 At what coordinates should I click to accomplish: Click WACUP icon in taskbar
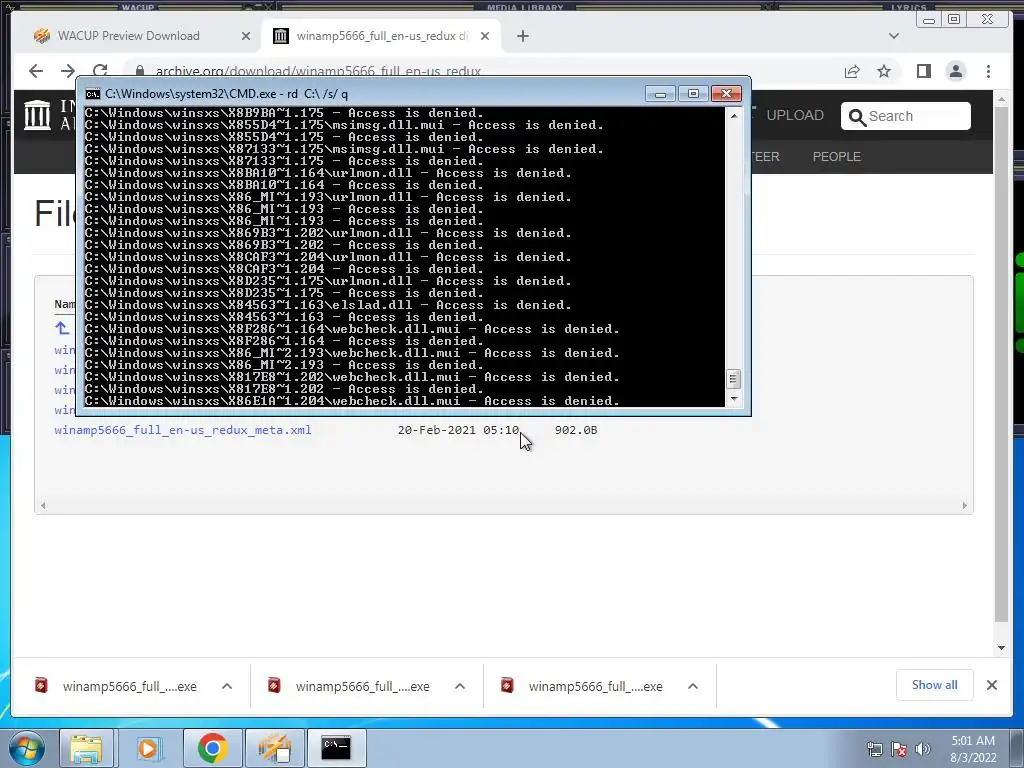coord(274,748)
